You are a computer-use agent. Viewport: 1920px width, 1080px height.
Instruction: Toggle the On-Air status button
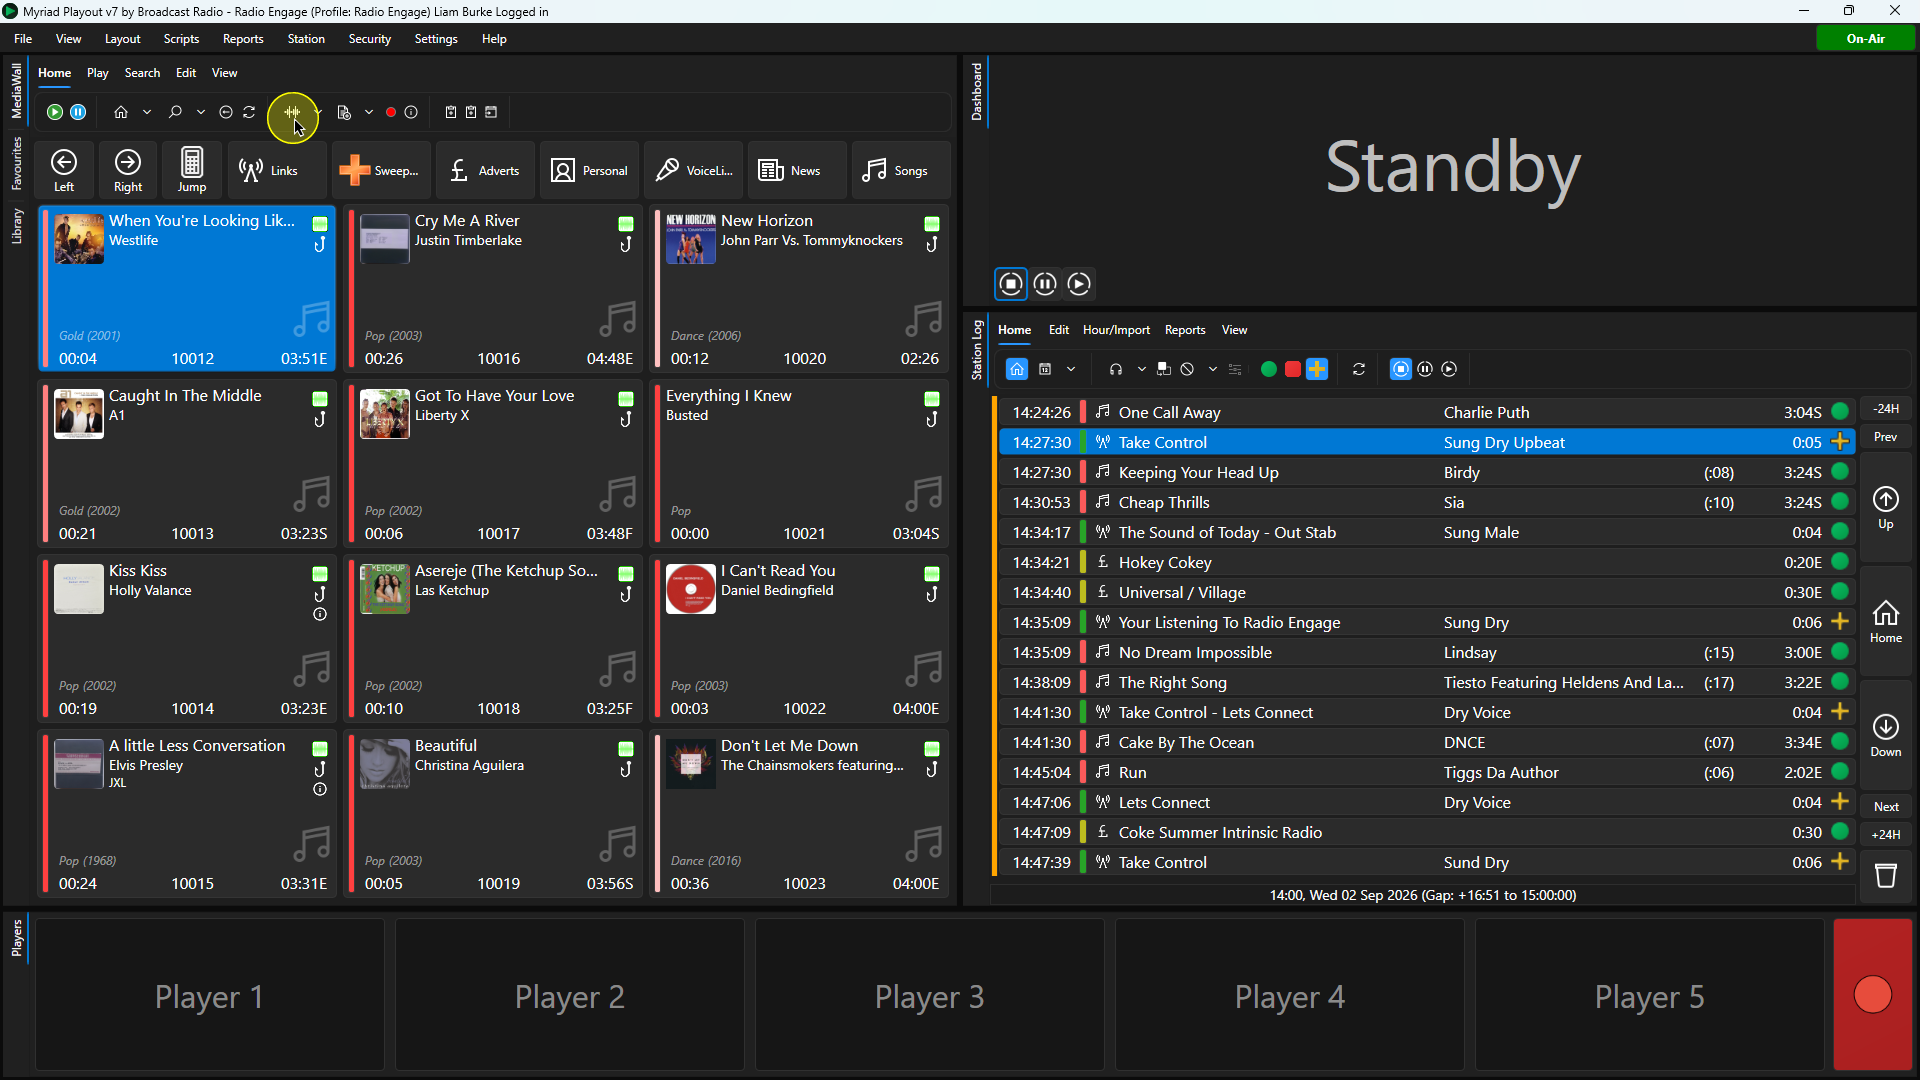click(x=1865, y=38)
